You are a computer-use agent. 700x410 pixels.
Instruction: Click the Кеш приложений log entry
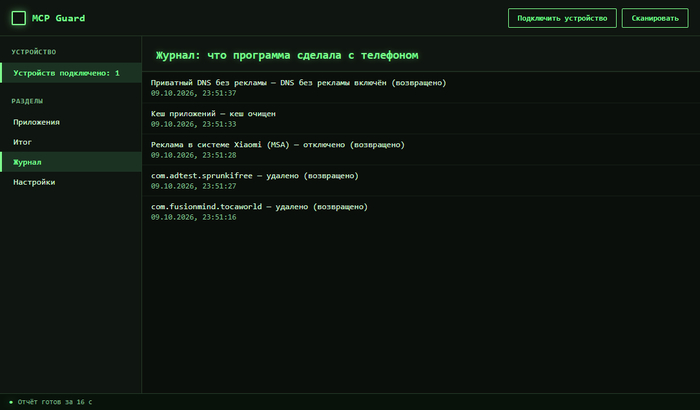[421, 118]
